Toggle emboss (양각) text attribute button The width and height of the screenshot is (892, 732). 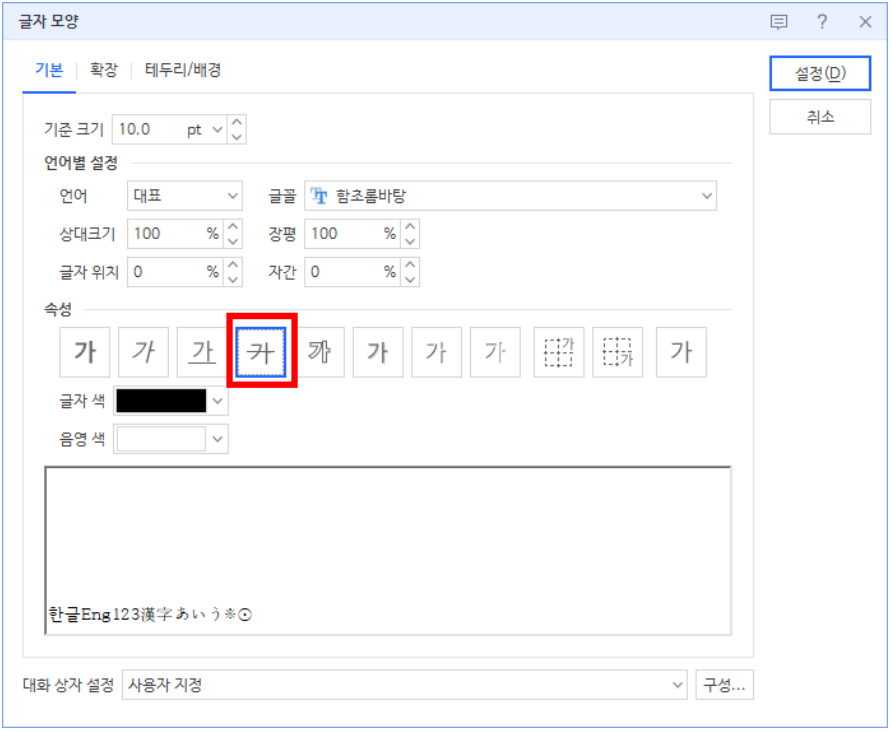(x=436, y=352)
